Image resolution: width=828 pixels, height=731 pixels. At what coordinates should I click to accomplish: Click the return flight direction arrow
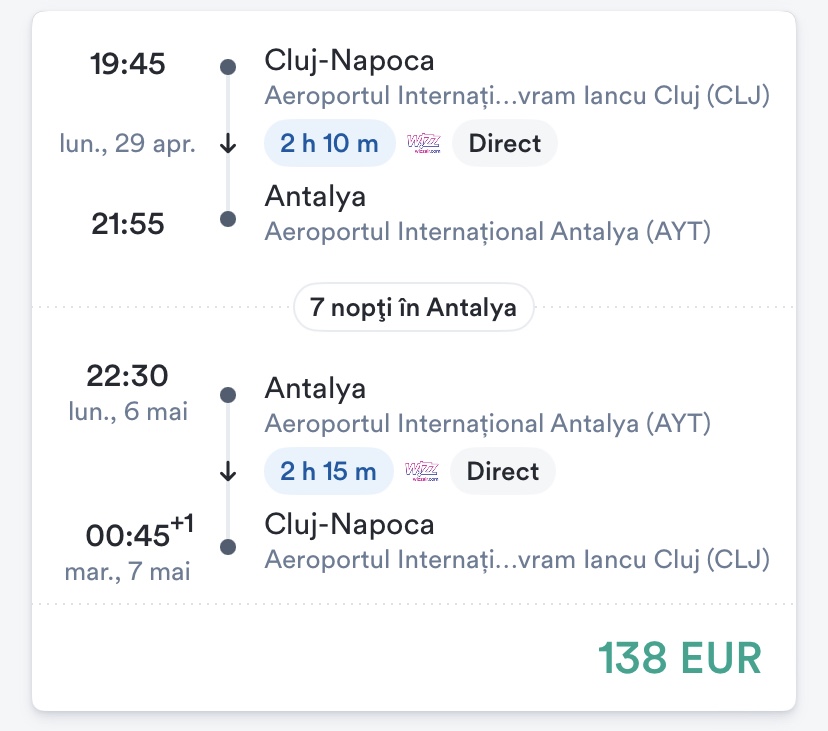(228, 471)
